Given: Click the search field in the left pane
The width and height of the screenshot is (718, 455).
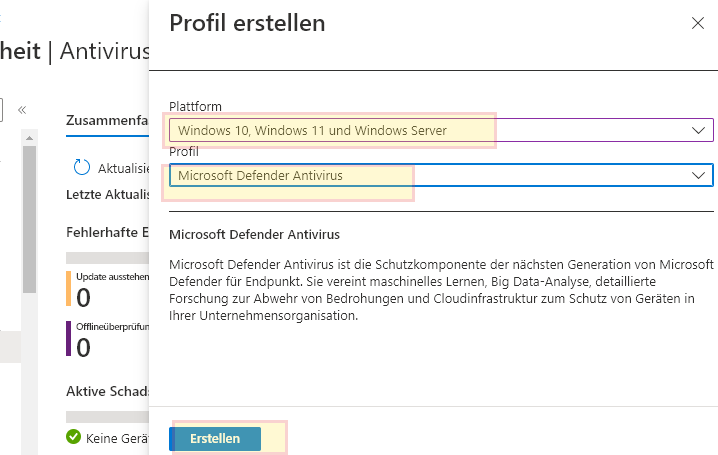Looking at the screenshot, I should [x=3, y=110].
